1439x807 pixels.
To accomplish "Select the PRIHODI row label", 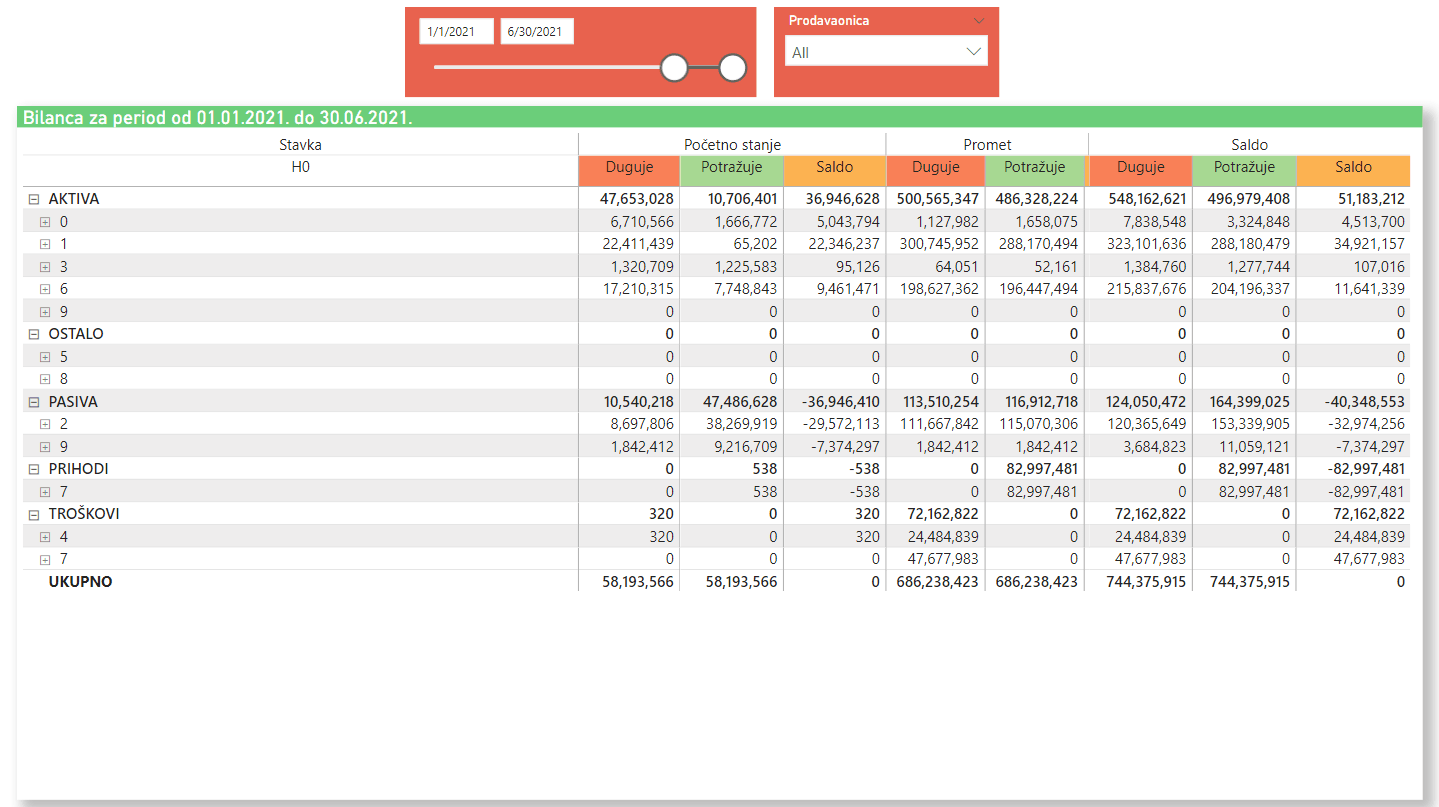I will pyautogui.click(x=78, y=469).
